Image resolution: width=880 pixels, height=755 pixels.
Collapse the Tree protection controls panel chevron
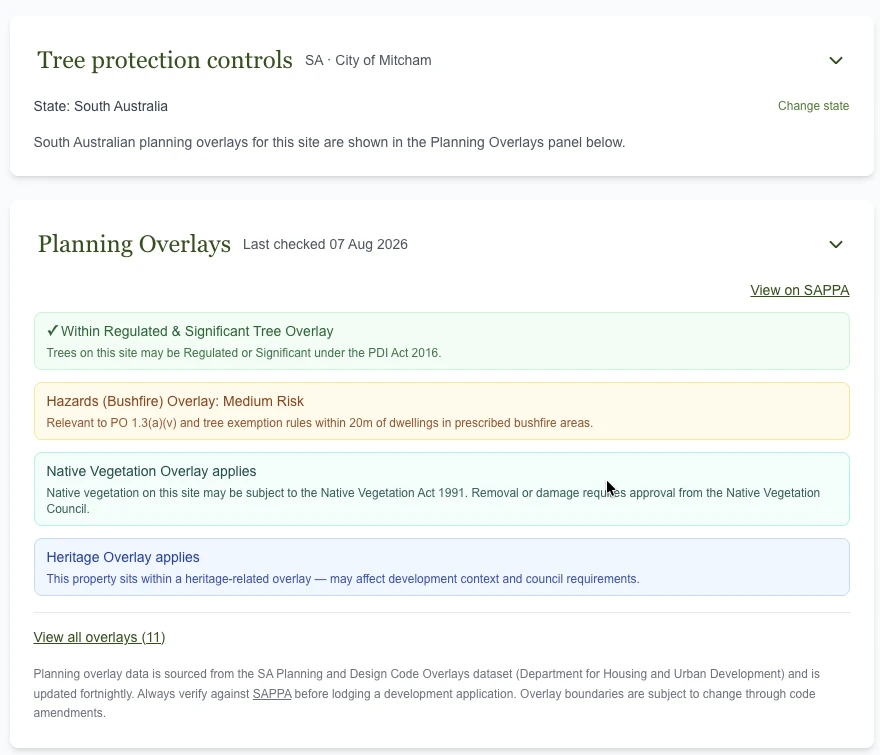click(x=836, y=60)
